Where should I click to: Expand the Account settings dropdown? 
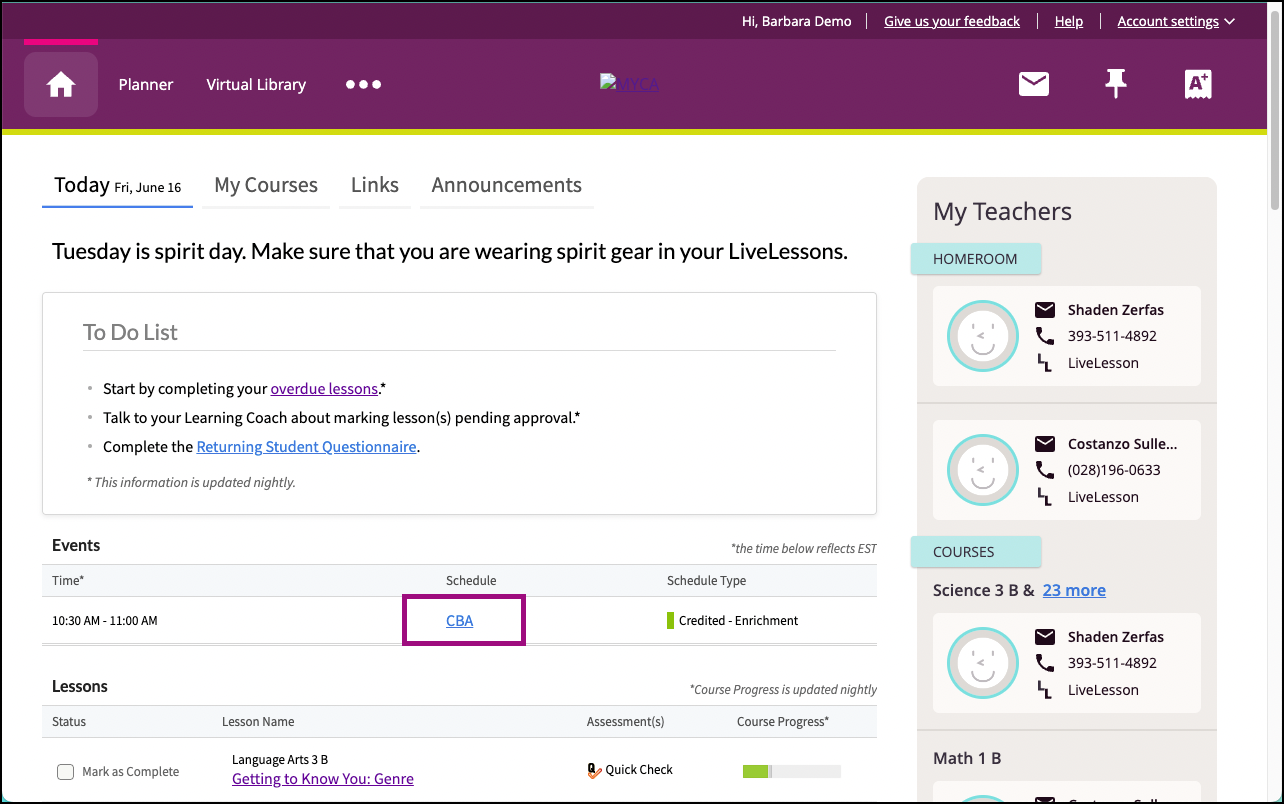coord(1175,21)
